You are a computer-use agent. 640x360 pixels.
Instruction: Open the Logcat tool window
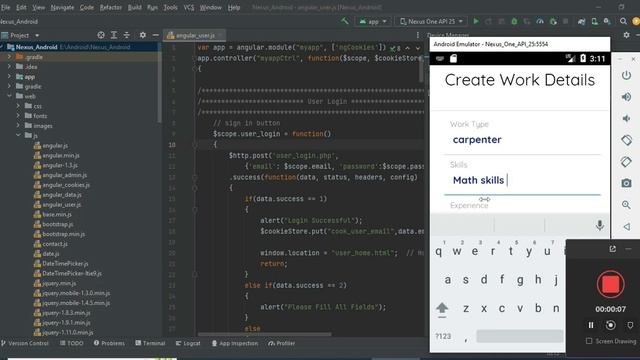point(188,343)
